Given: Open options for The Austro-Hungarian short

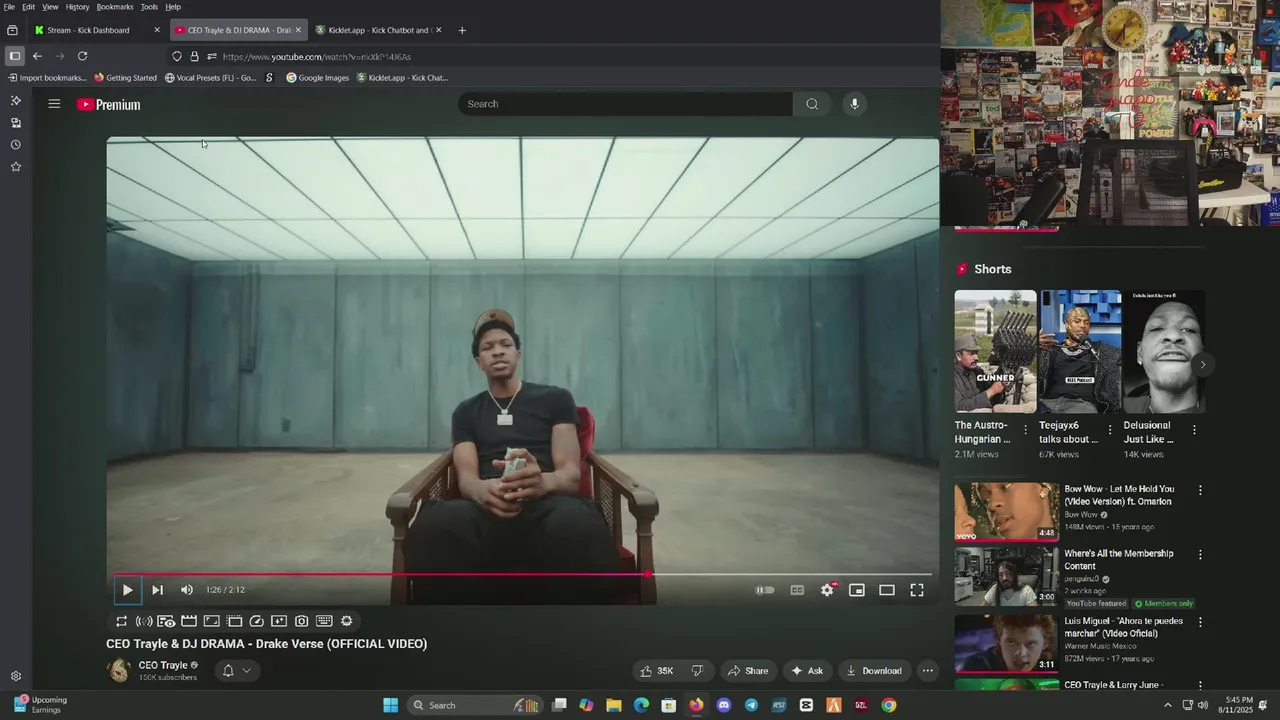Looking at the screenshot, I should (1025, 430).
